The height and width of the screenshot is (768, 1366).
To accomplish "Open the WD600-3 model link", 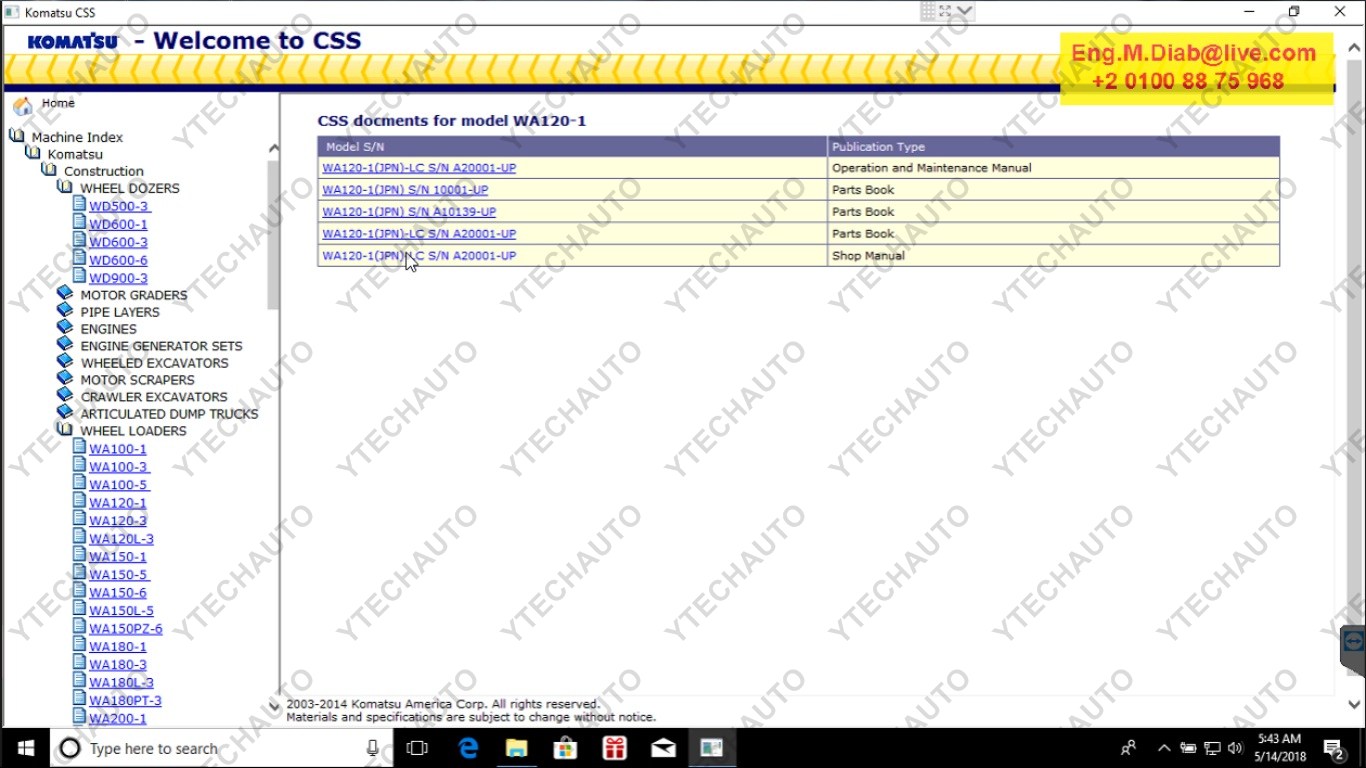I will coord(118,242).
